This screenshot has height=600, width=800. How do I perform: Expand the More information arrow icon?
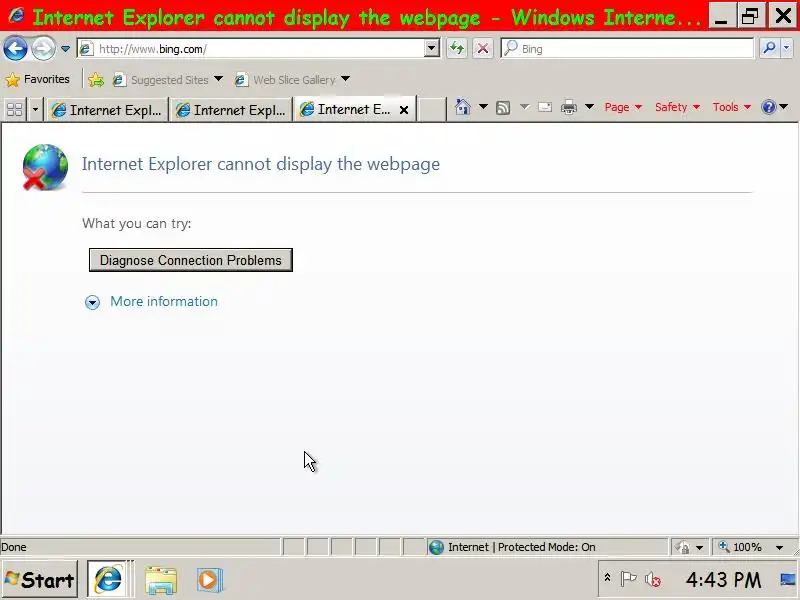pyautogui.click(x=92, y=303)
